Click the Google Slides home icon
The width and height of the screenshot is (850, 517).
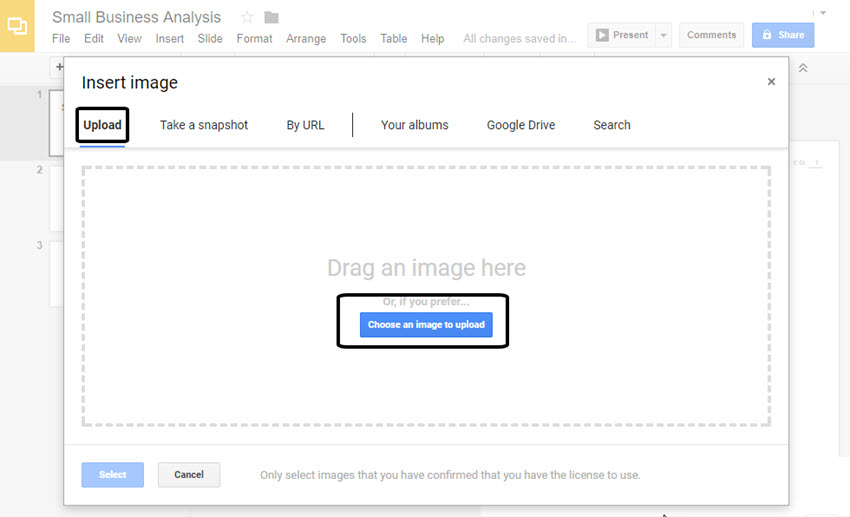(x=17, y=25)
